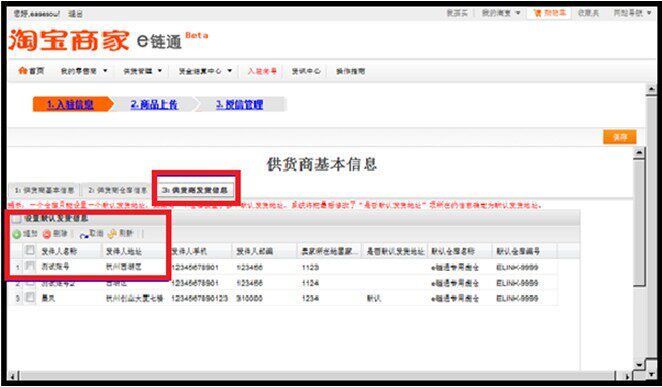Click the orange 保存 button
The height and width of the screenshot is (387, 662).
coord(619,137)
